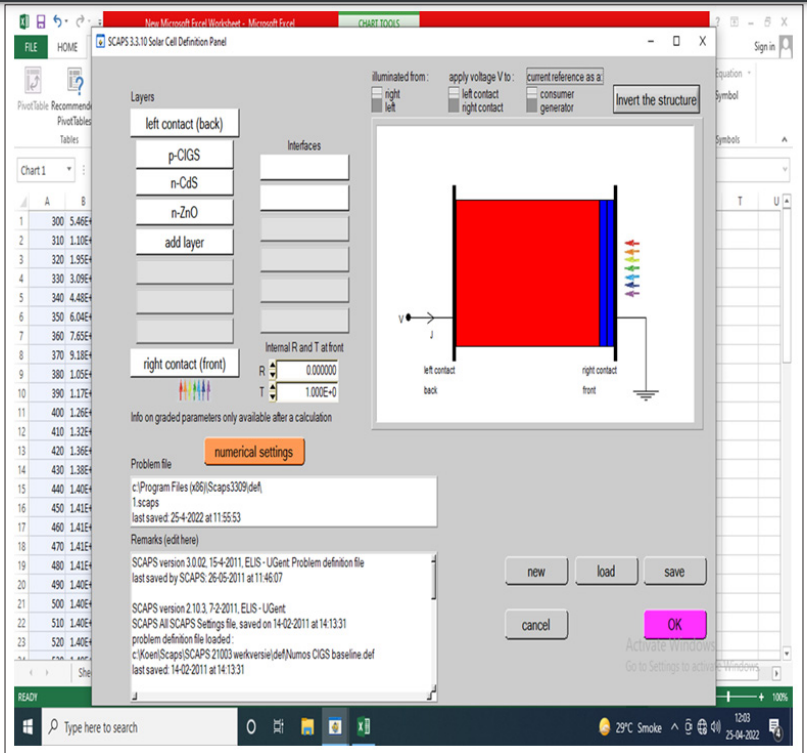Viewport: 807px width, 753px height.
Task: Click the Undo arrow in Excel title bar
Action: tap(58, 21)
